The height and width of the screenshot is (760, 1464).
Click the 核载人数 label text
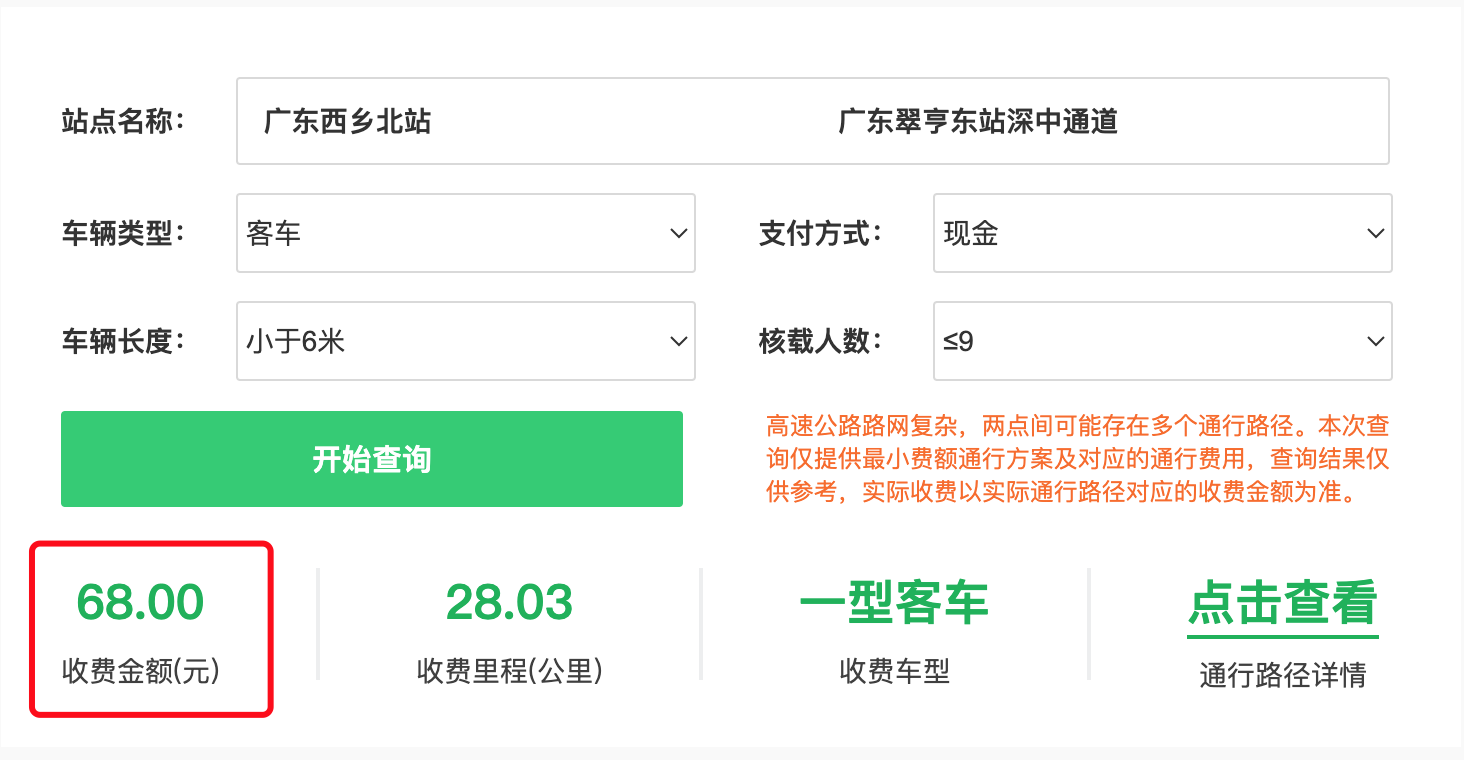pos(820,342)
